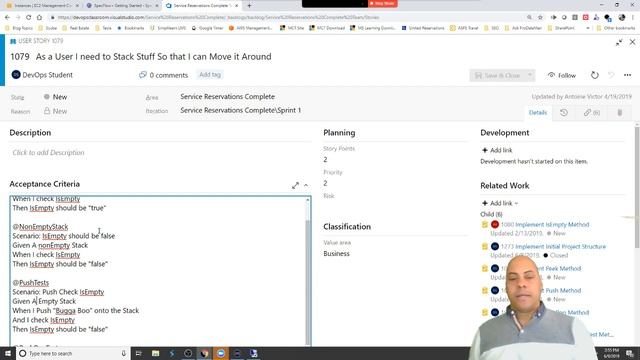
Task: Click the Windows taskbar search box
Action: (x=73, y=353)
